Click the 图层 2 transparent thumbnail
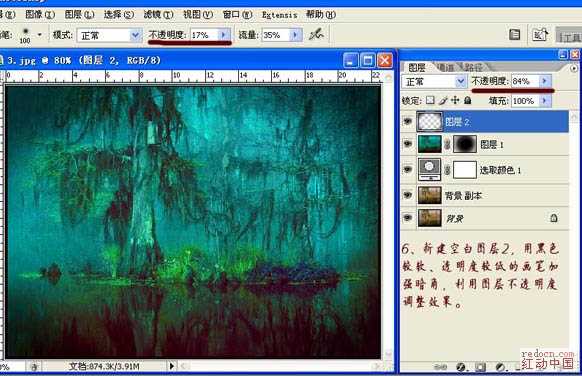 430,121
